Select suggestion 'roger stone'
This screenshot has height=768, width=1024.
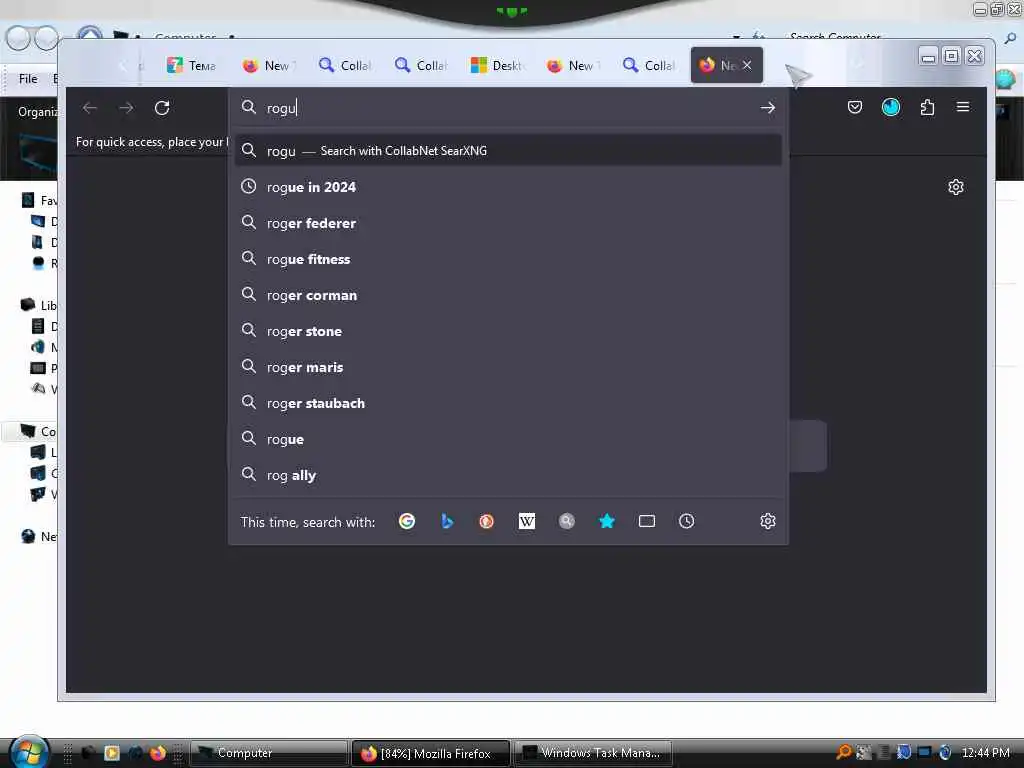pos(508,331)
